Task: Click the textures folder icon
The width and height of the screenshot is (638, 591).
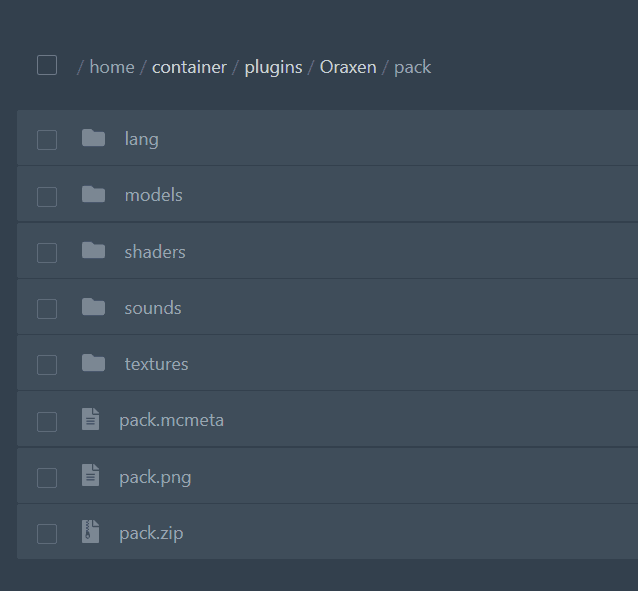Action: (x=93, y=363)
